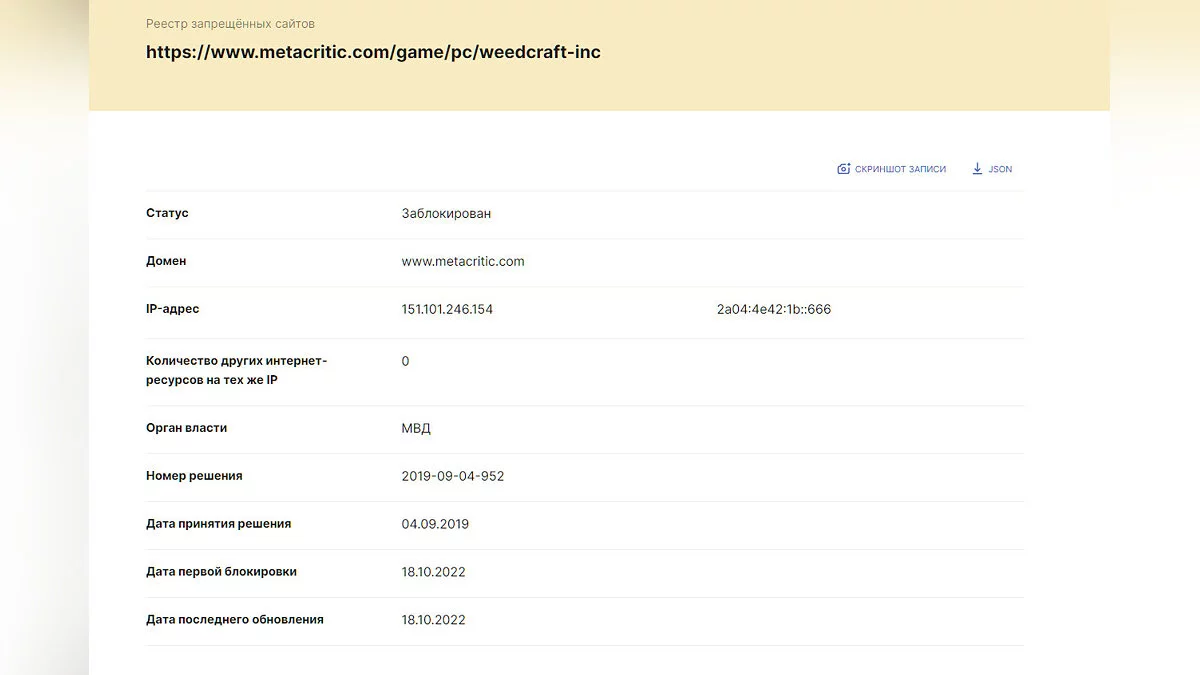
Task: Click 'Количество других интернет-ресурсов' label
Action: click(x=237, y=370)
